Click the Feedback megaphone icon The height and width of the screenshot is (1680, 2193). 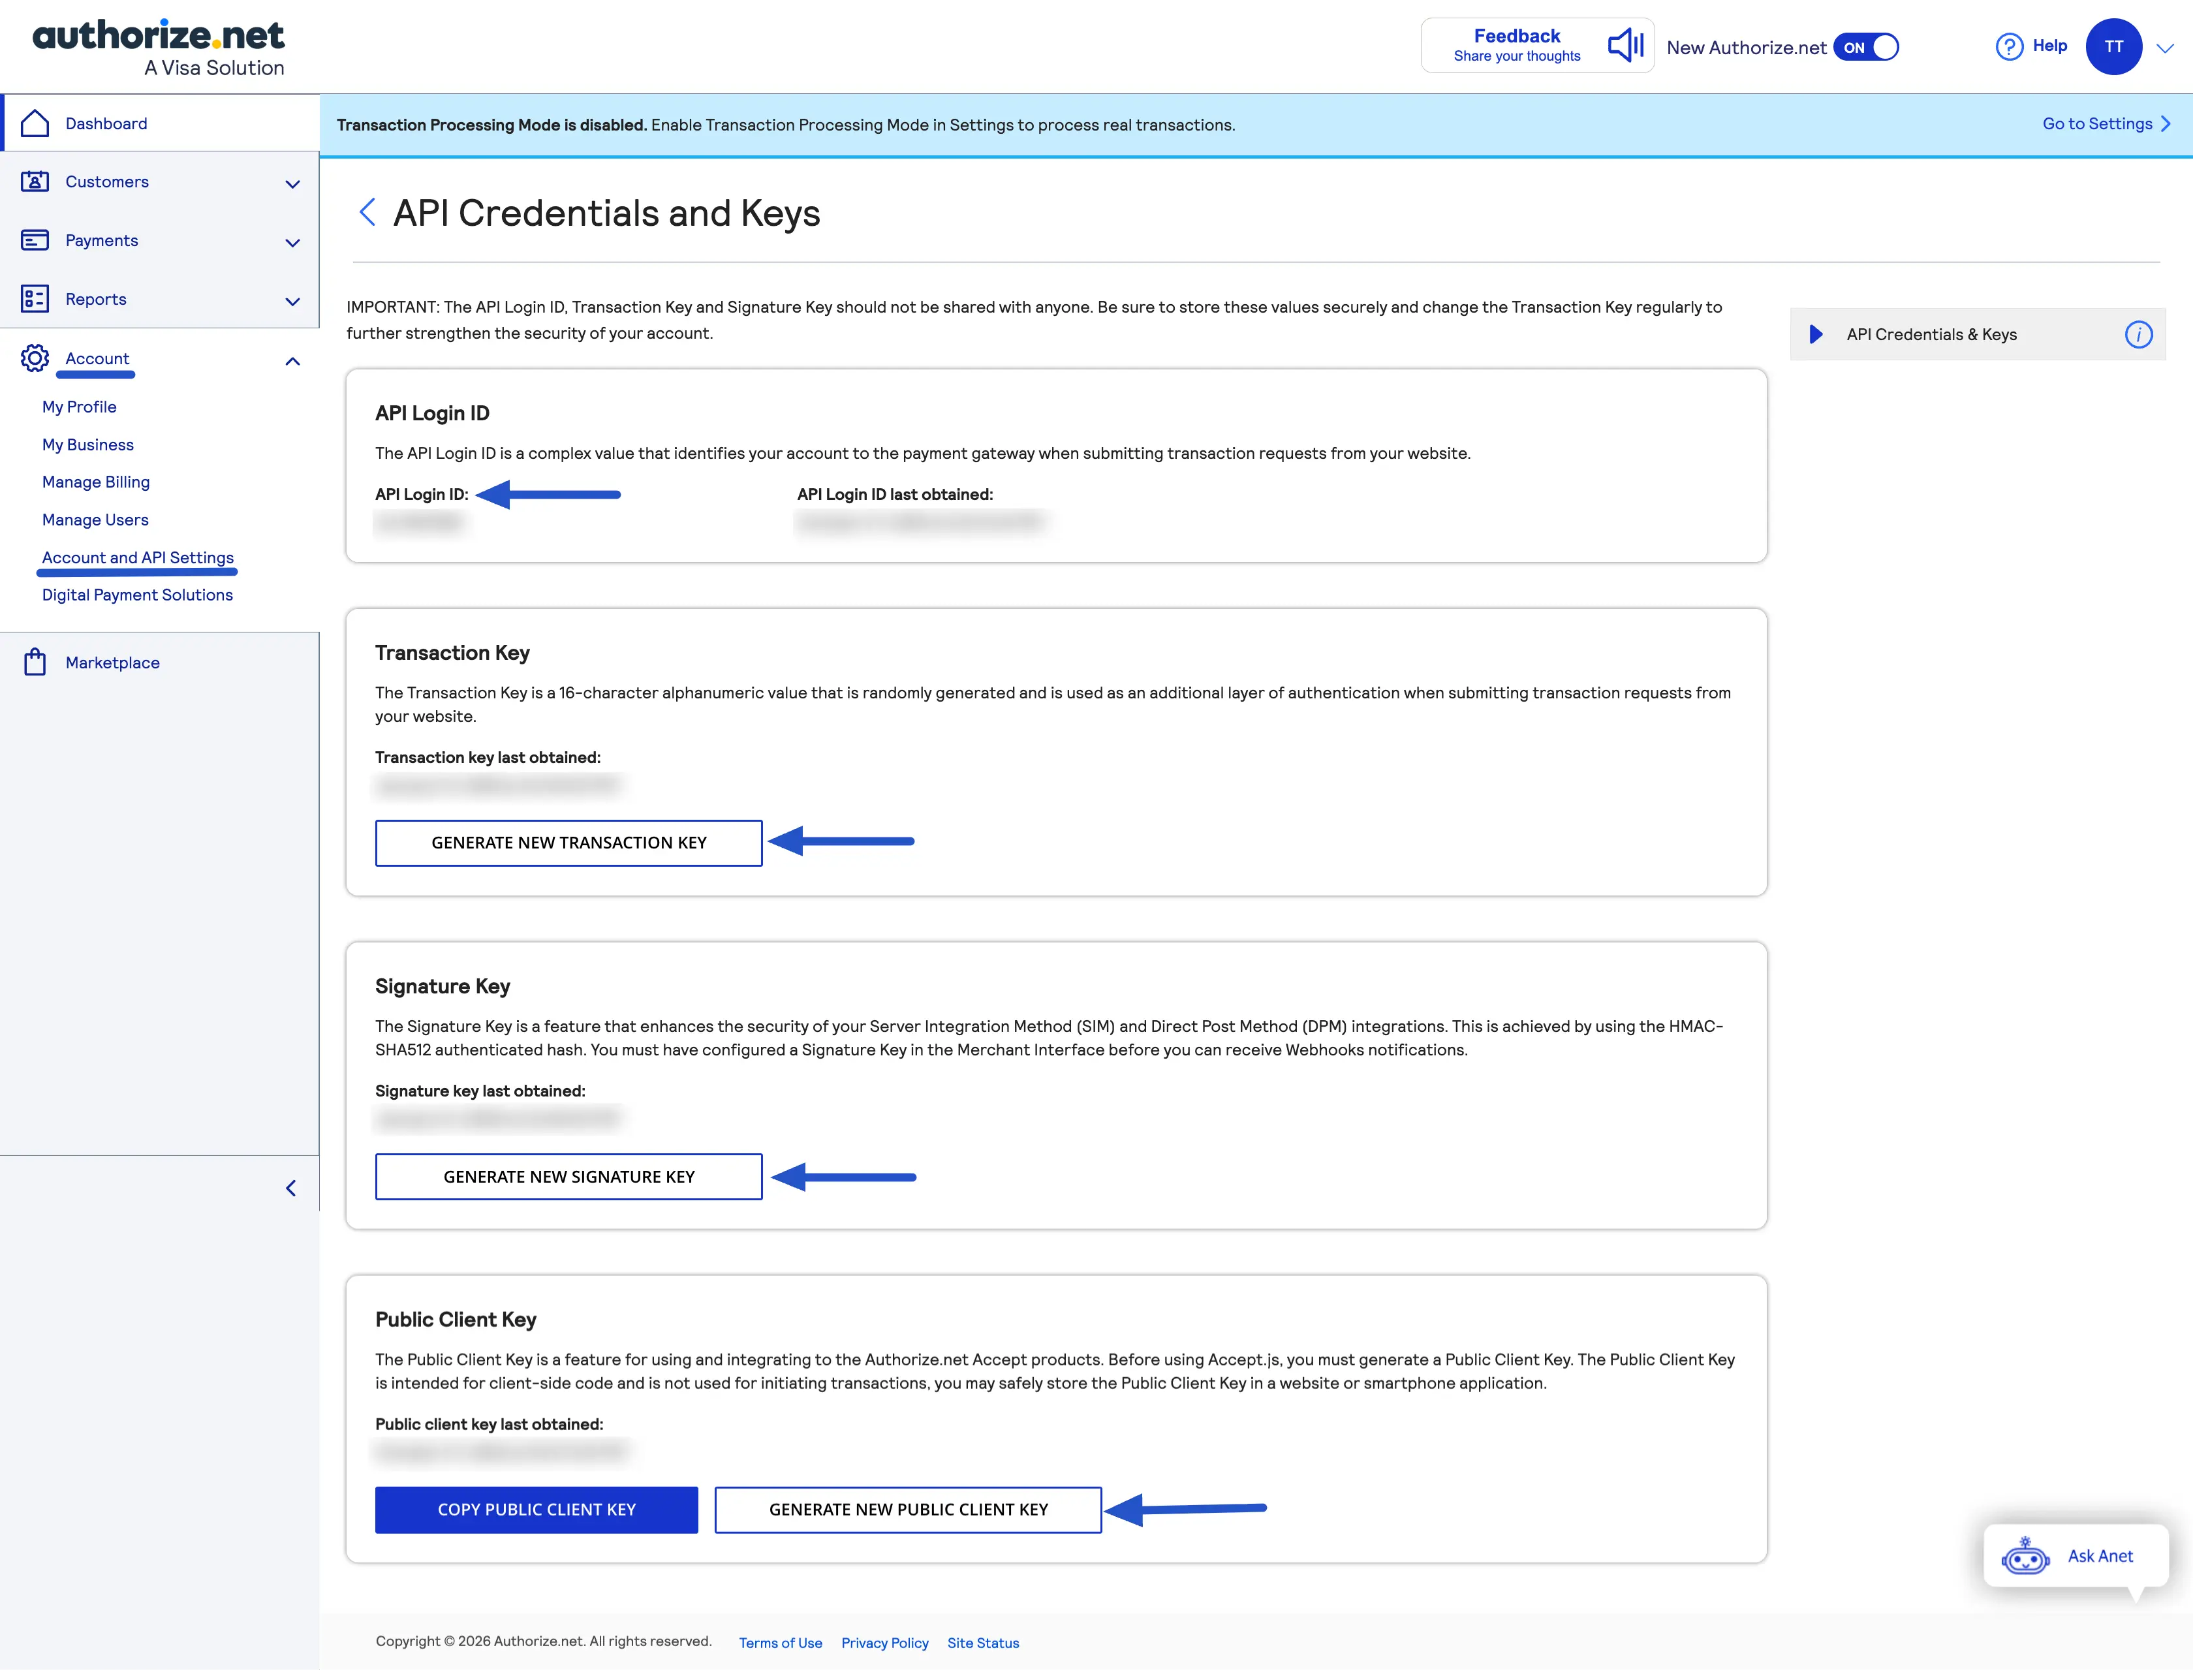point(1624,45)
